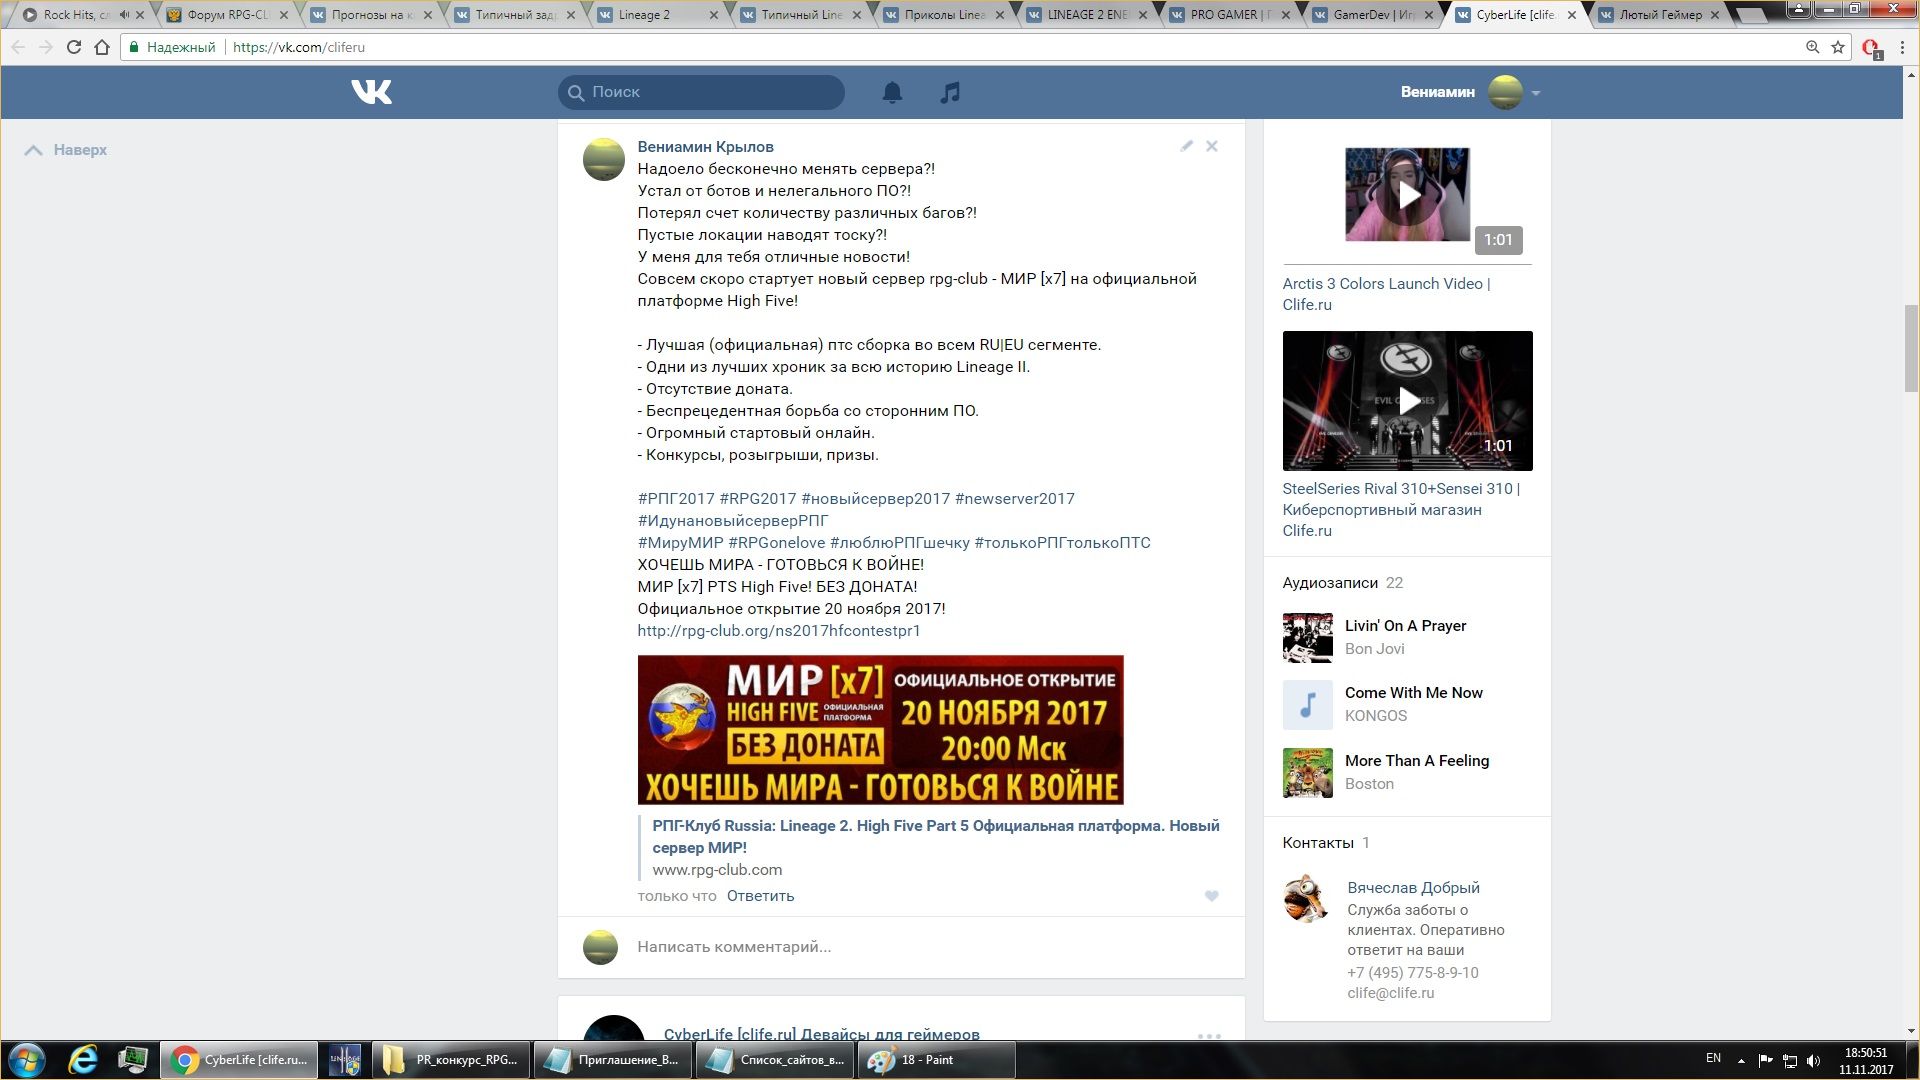Reload the page in Chrome
This screenshot has height=1080, width=1920.
pyautogui.click(x=73, y=47)
